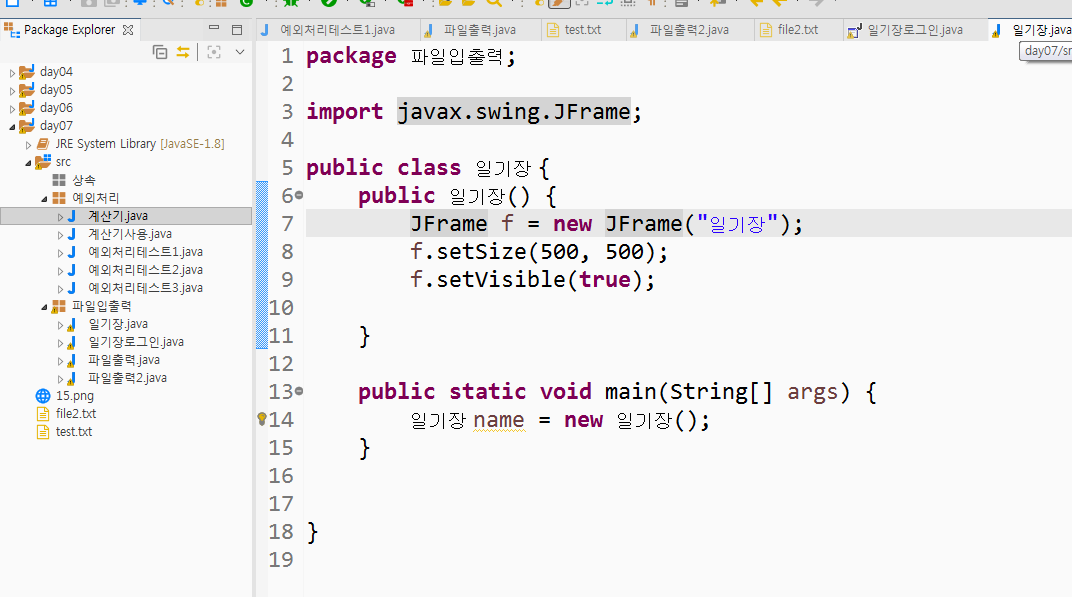The width and height of the screenshot is (1072, 597).
Task: Click the warning lightbulb marker at line 14
Action: pyautogui.click(x=262, y=419)
